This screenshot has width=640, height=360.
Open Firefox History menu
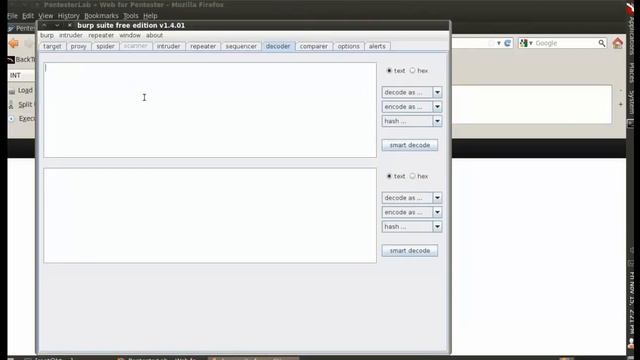69,16
